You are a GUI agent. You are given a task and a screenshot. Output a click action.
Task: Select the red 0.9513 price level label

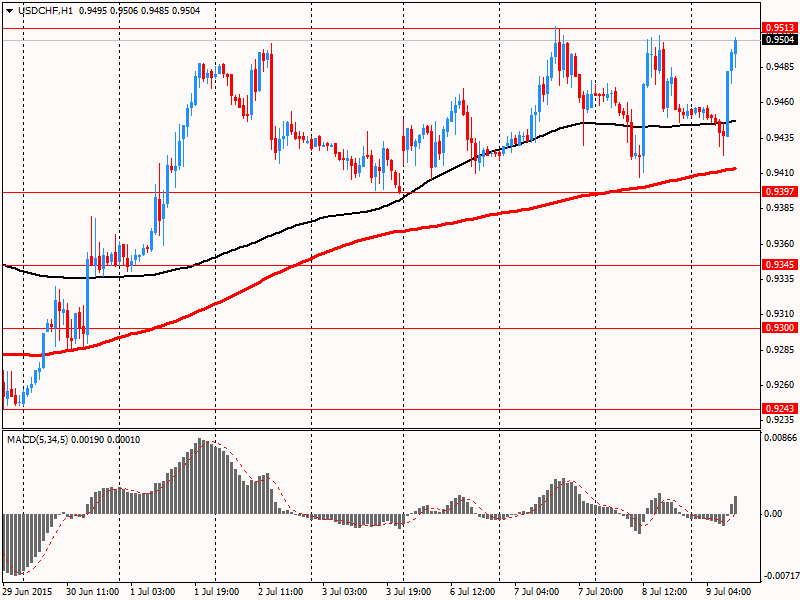pos(779,28)
